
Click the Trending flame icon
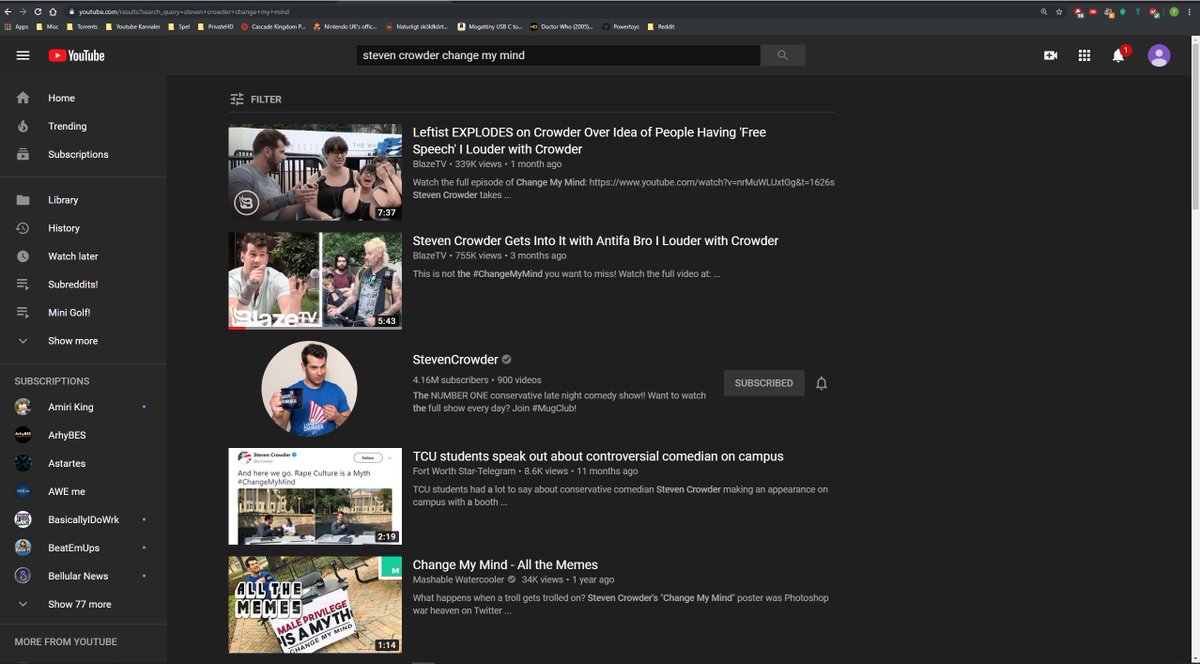pos(23,126)
